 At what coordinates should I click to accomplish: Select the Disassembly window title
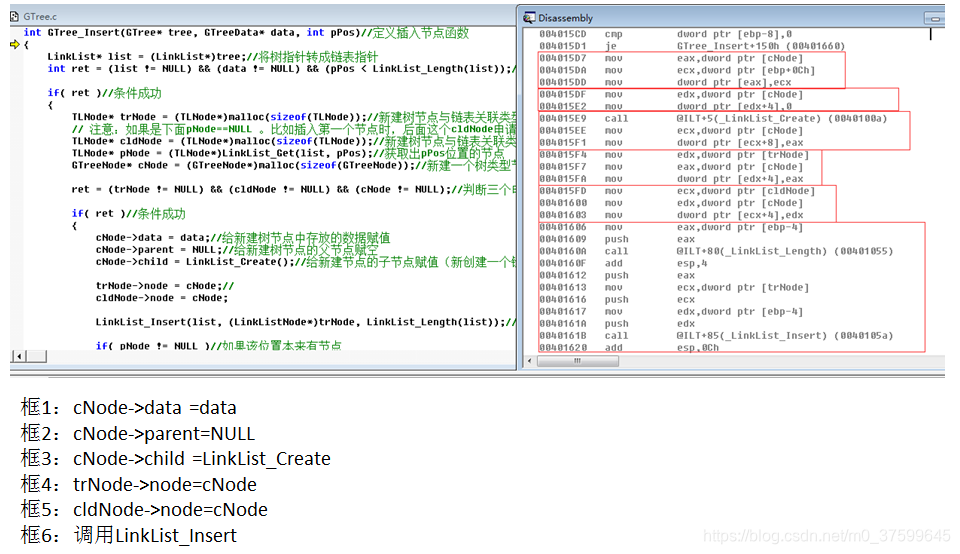click(x=565, y=18)
